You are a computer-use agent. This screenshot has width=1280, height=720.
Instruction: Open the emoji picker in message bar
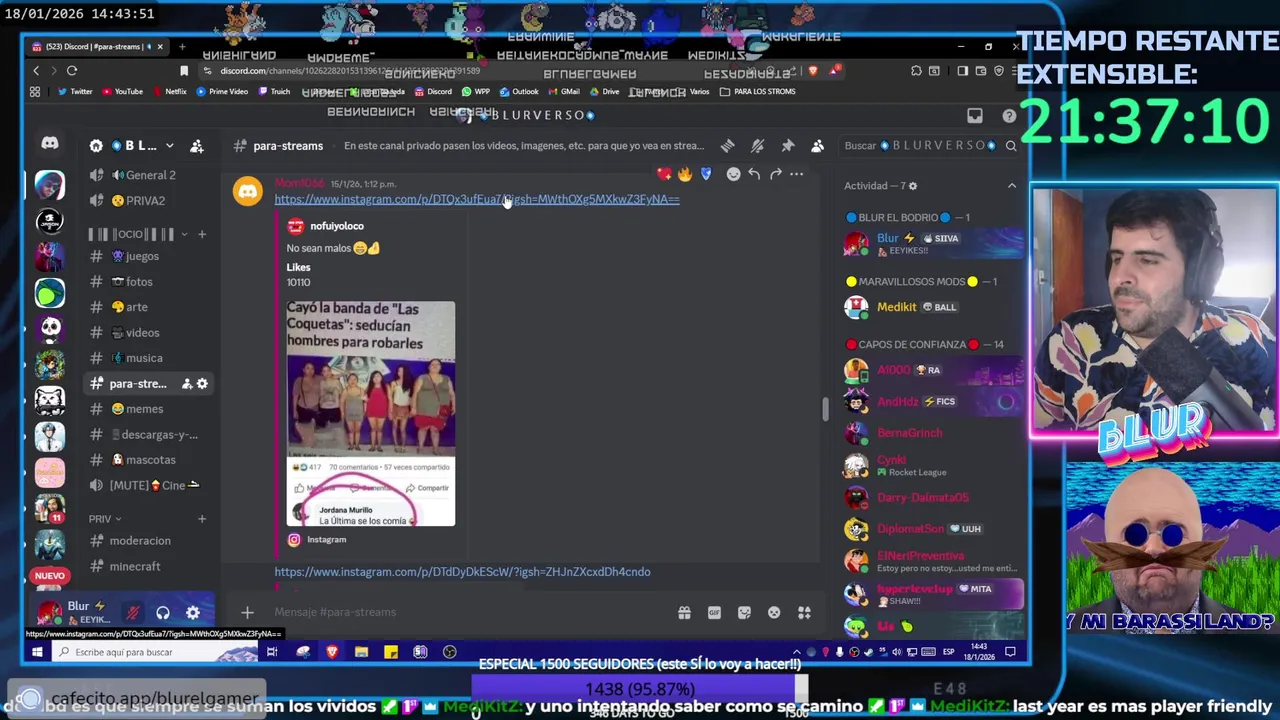(x=774, y=612)
